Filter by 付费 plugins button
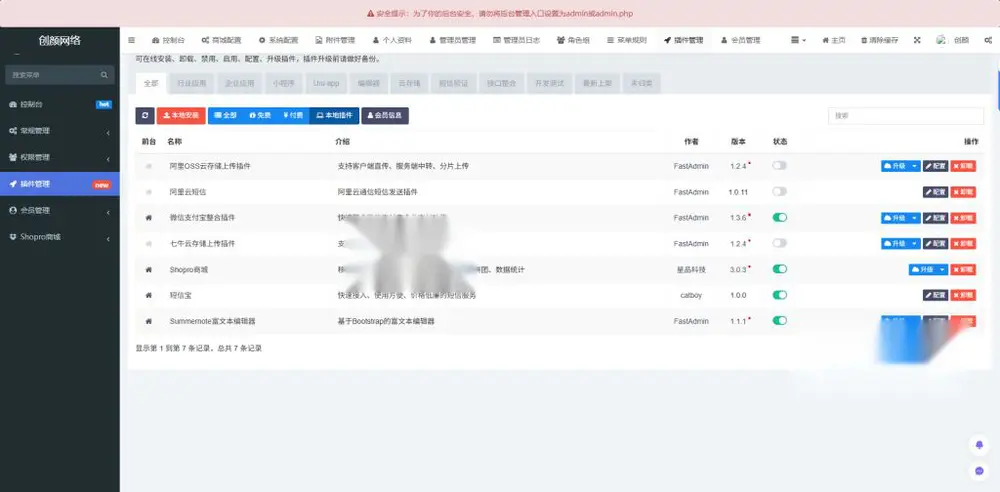Screen dimensions: 1000x492 pos(293,116)
